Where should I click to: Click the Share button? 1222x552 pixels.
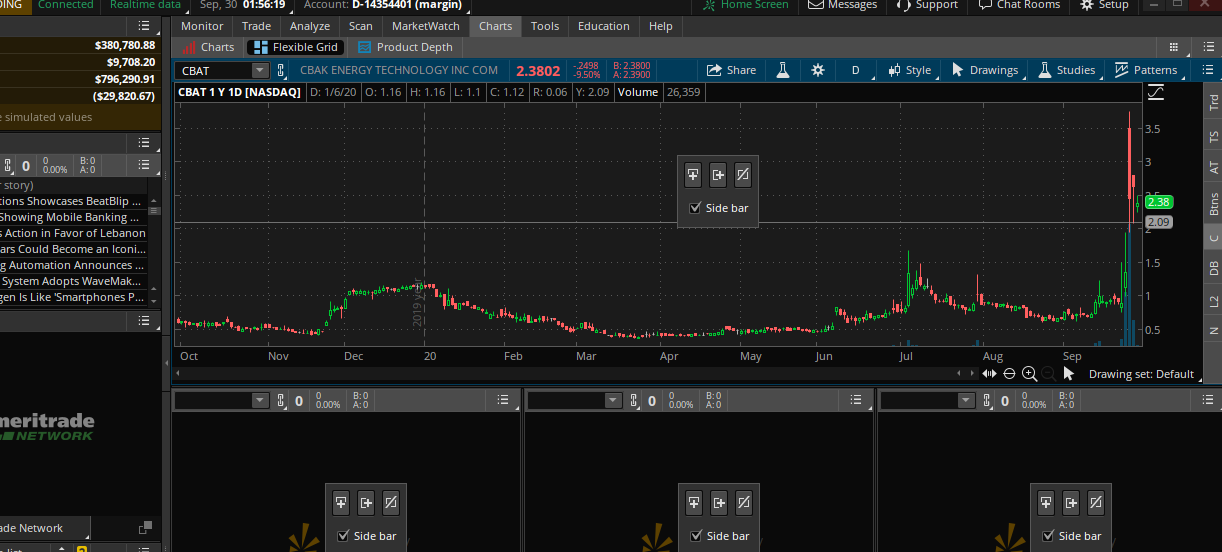731,70
